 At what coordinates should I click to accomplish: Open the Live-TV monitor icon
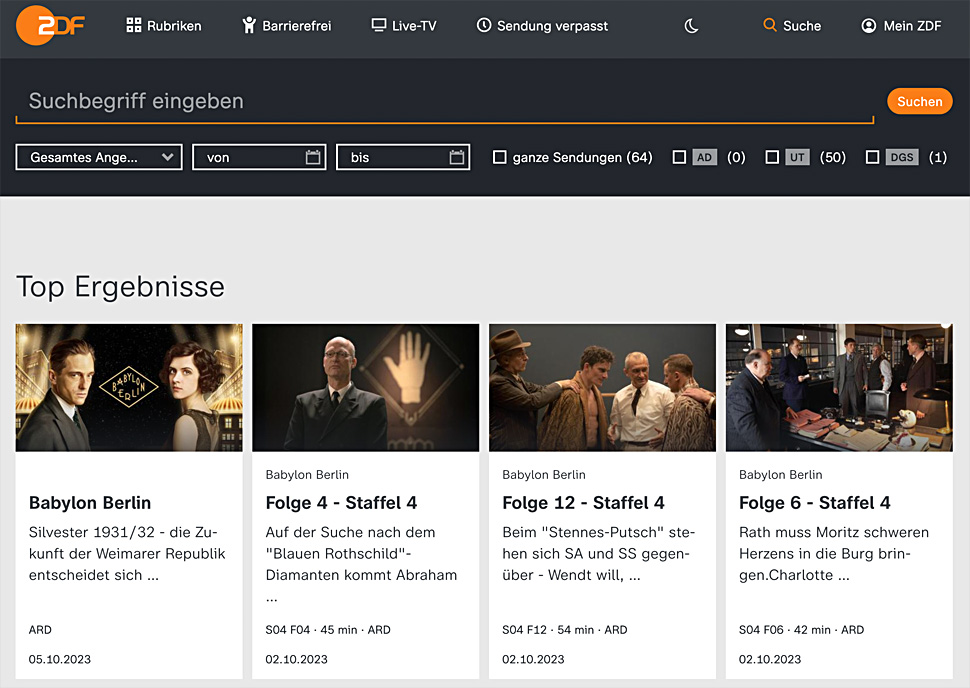(379, 25)
